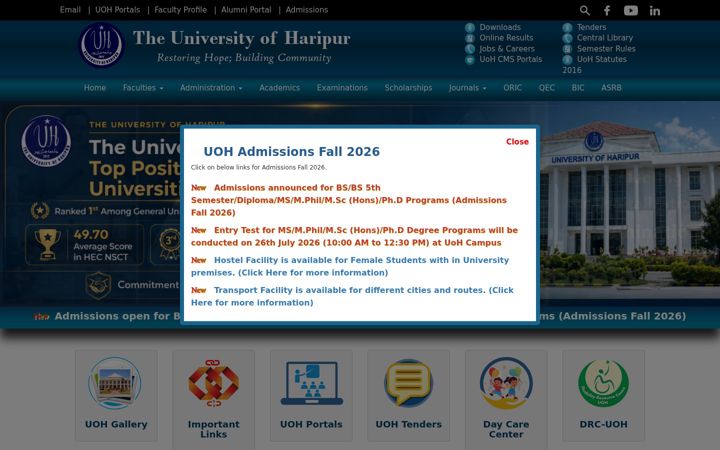This screenshot has height=450, width=720.
Task: Open the QEC menu item
Action: coord(546,88)
